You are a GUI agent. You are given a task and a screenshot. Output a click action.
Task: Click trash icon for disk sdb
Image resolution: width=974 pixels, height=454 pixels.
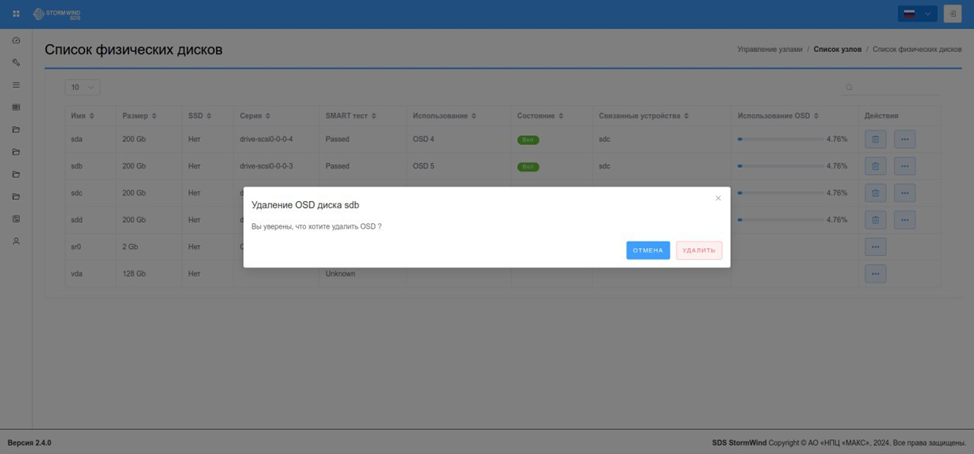(x=875, y=166)
